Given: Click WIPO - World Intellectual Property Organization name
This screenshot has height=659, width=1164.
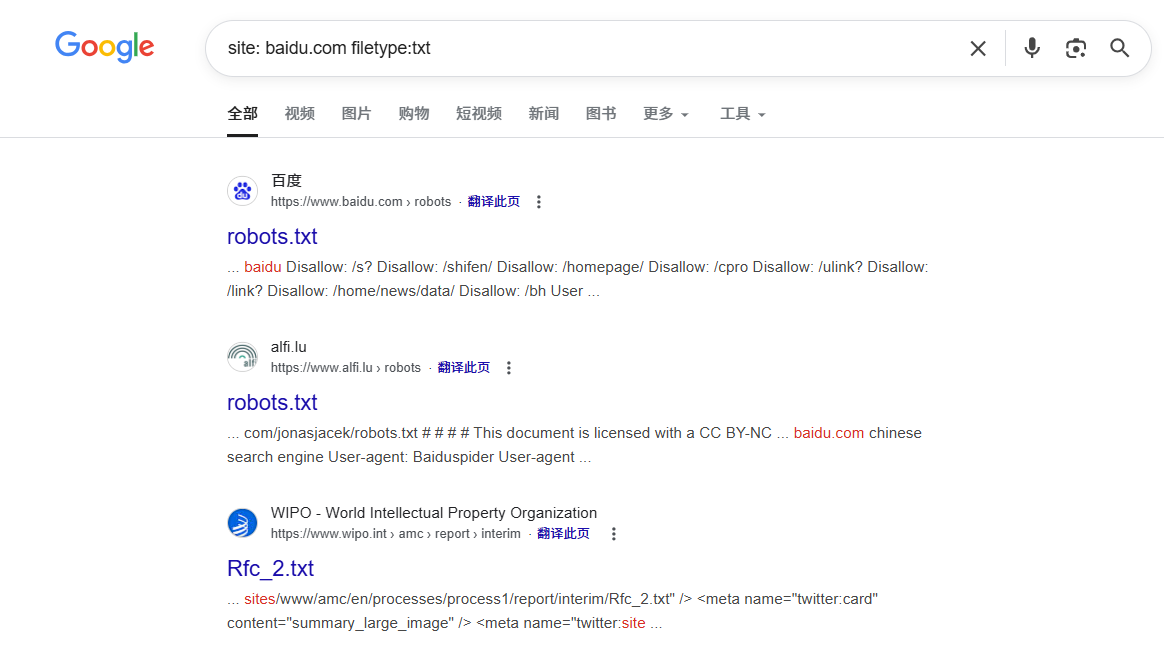Looking at the screenshot, I should click(434, 513).
